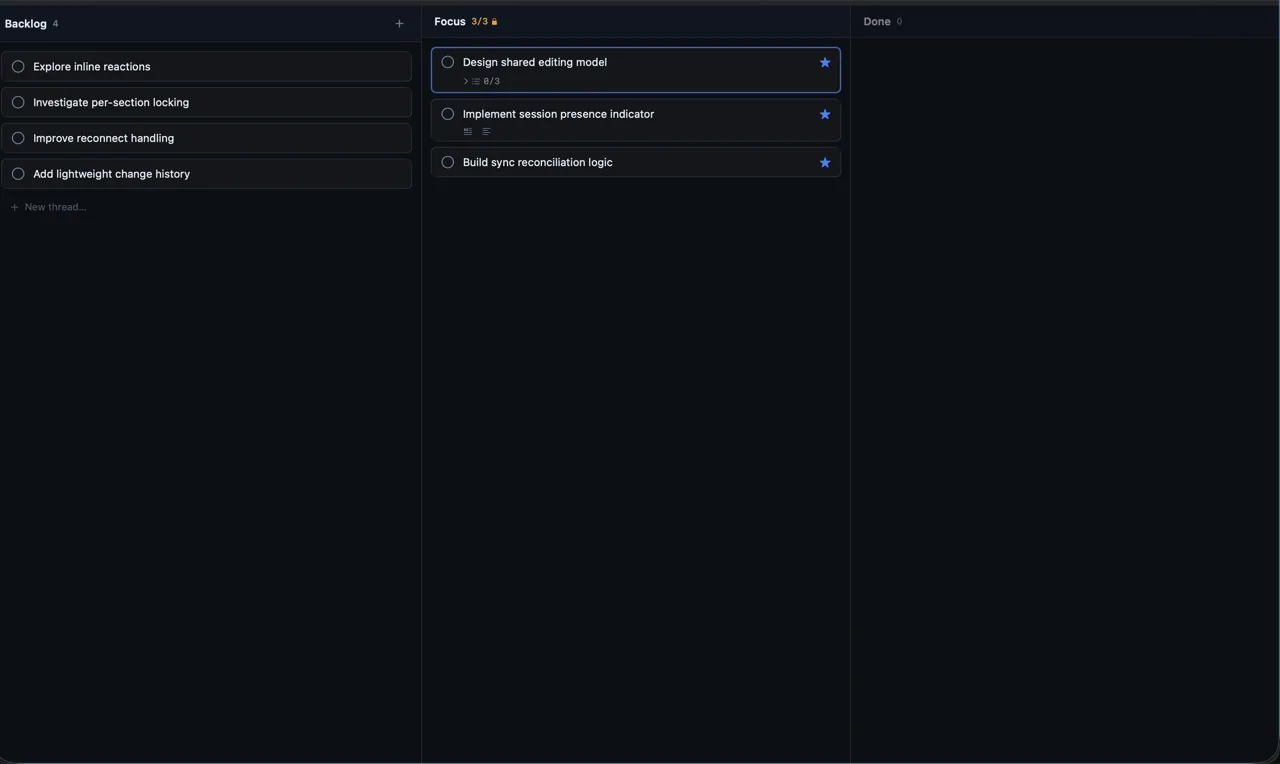The image size is (1280, 764).
Task: Click the notes icon on "Implement session presence indicator"
Action: (x=486, y=131)
